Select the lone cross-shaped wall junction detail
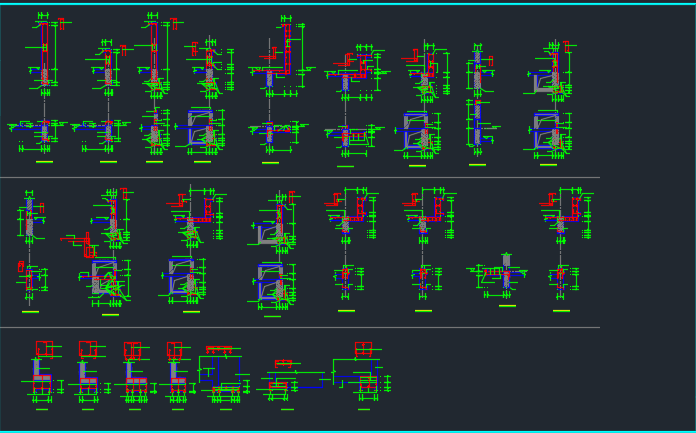This screenshot has height=433, width=696. click(x=497, y=276)
